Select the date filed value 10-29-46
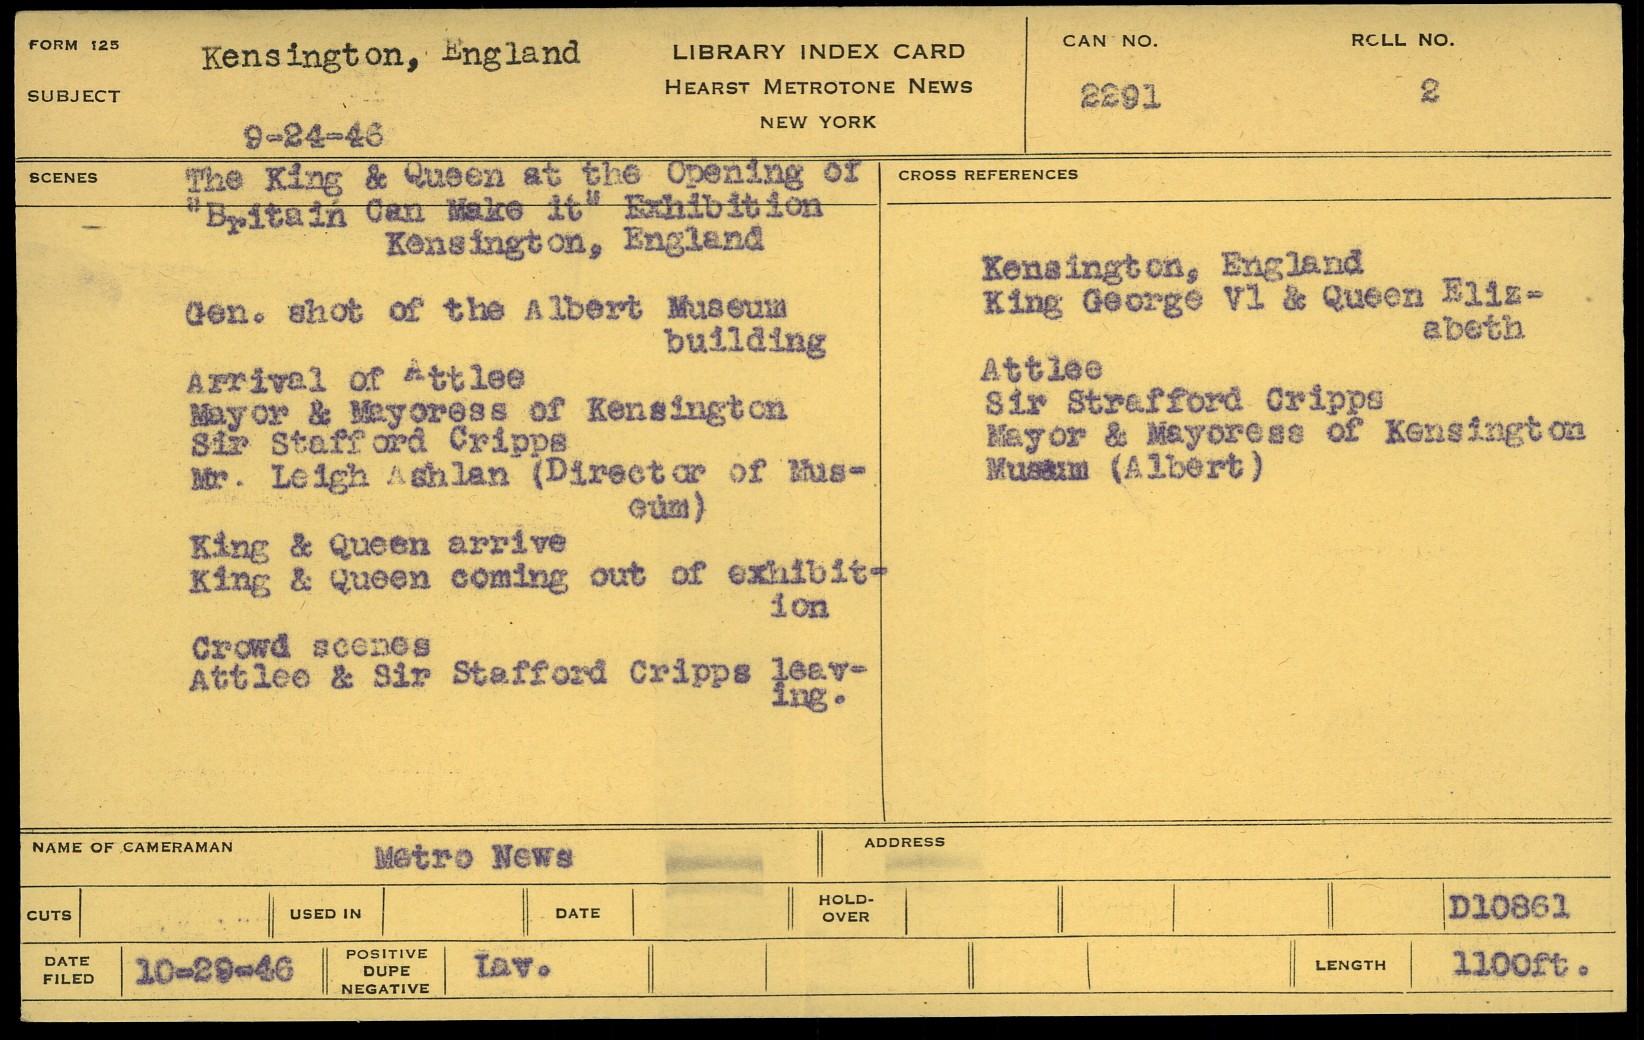This screenshot has width=1644, height=1040. (214, 969)
